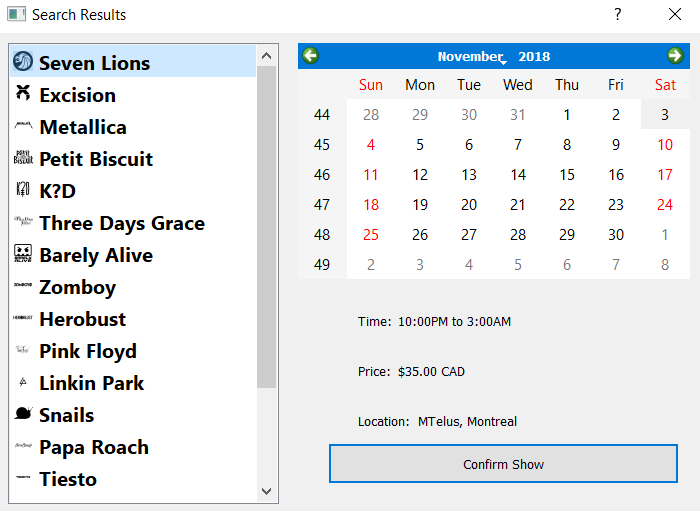Select Linkin Park in the results

[133, 383]
